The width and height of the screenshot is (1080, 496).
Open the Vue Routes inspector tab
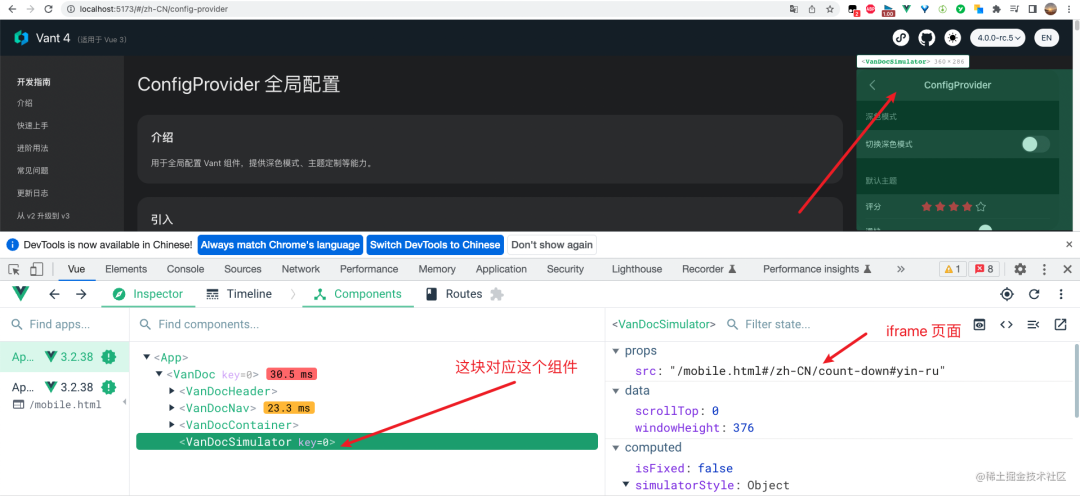455,294
